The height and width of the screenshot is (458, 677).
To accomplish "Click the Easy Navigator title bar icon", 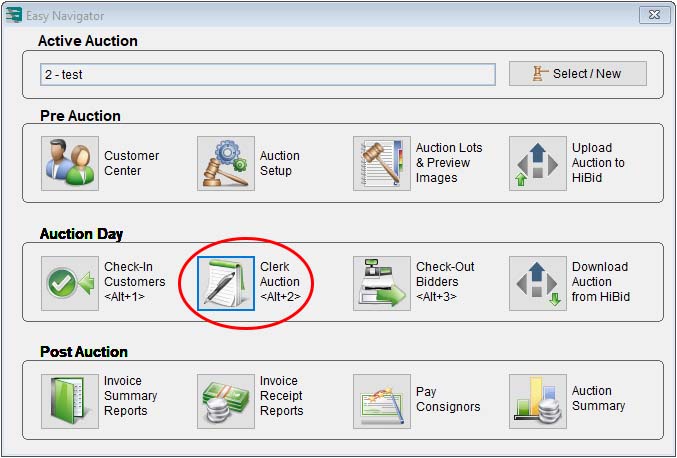I will 14,15.
